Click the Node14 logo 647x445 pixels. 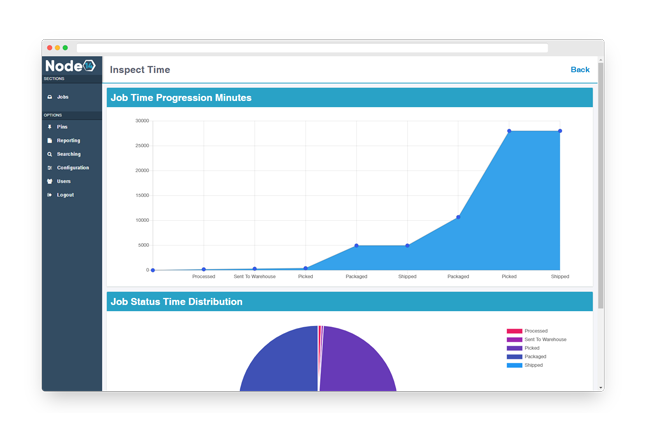(70, 66)
